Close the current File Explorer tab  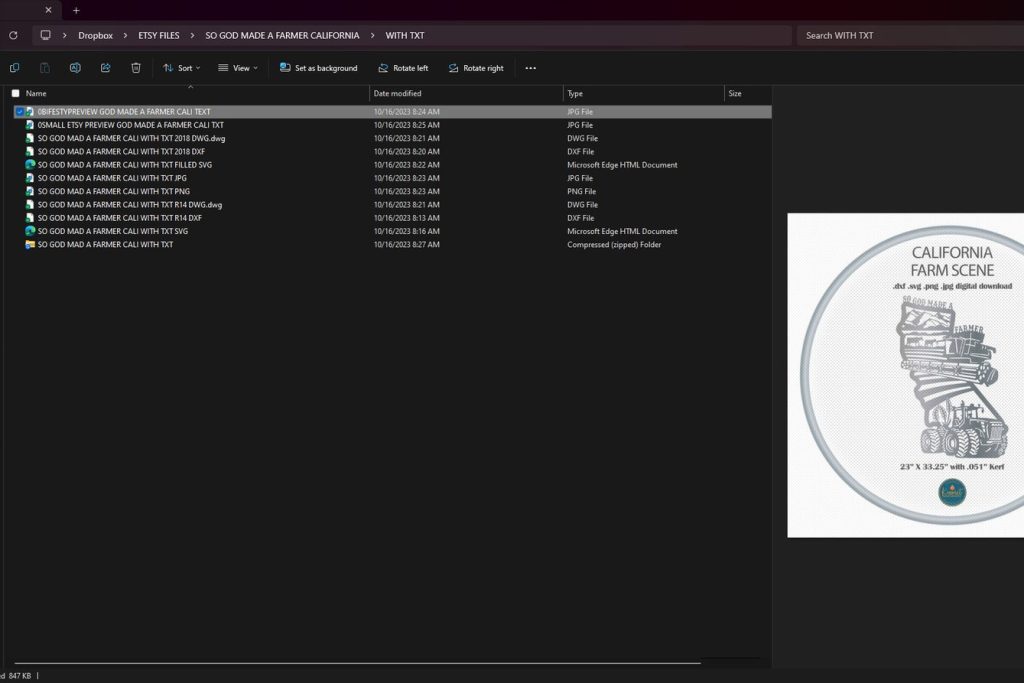[48, 10]
